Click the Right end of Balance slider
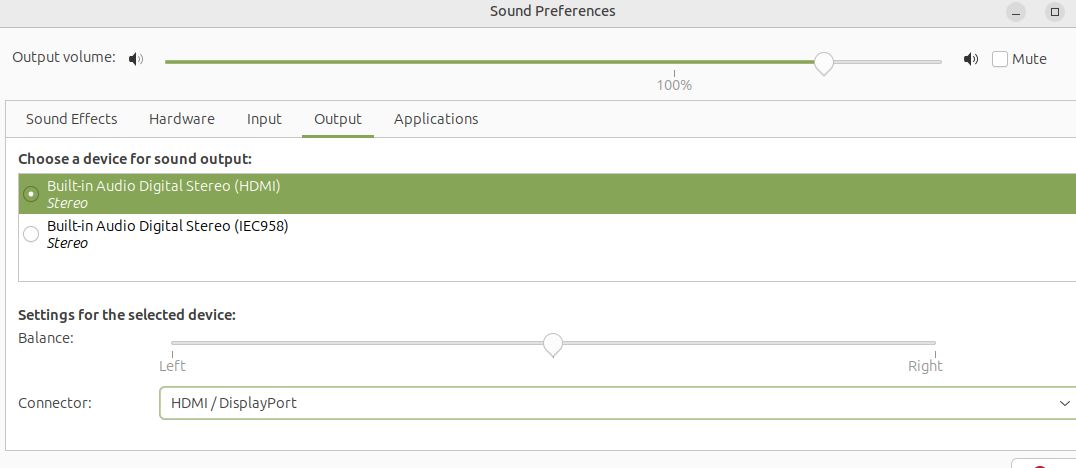This screenshot has width=1076, height=468. (925, 365)
